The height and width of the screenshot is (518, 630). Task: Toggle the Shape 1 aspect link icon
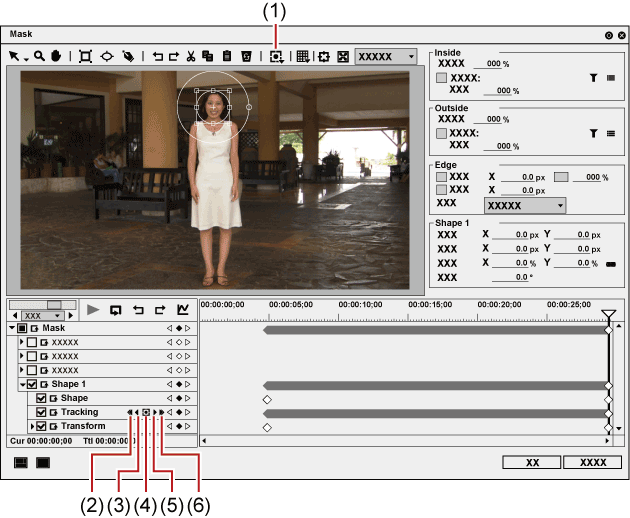coord(611,264)
